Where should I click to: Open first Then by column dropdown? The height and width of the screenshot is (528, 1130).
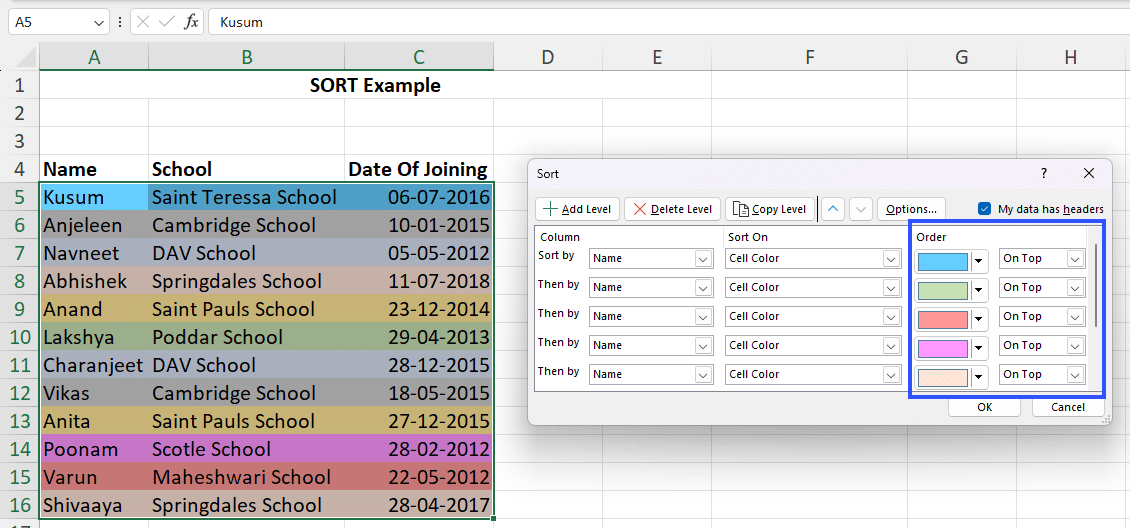click(x=703, y=287)
